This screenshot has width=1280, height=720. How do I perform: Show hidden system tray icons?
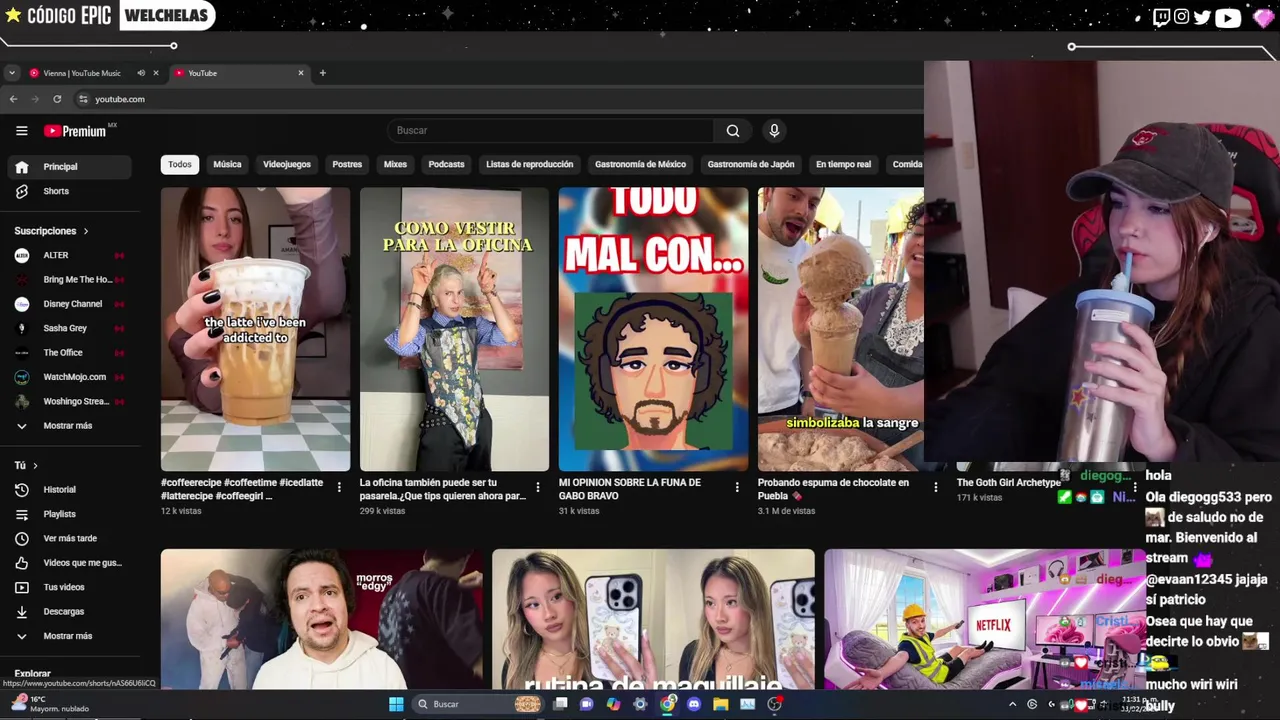1012,704
